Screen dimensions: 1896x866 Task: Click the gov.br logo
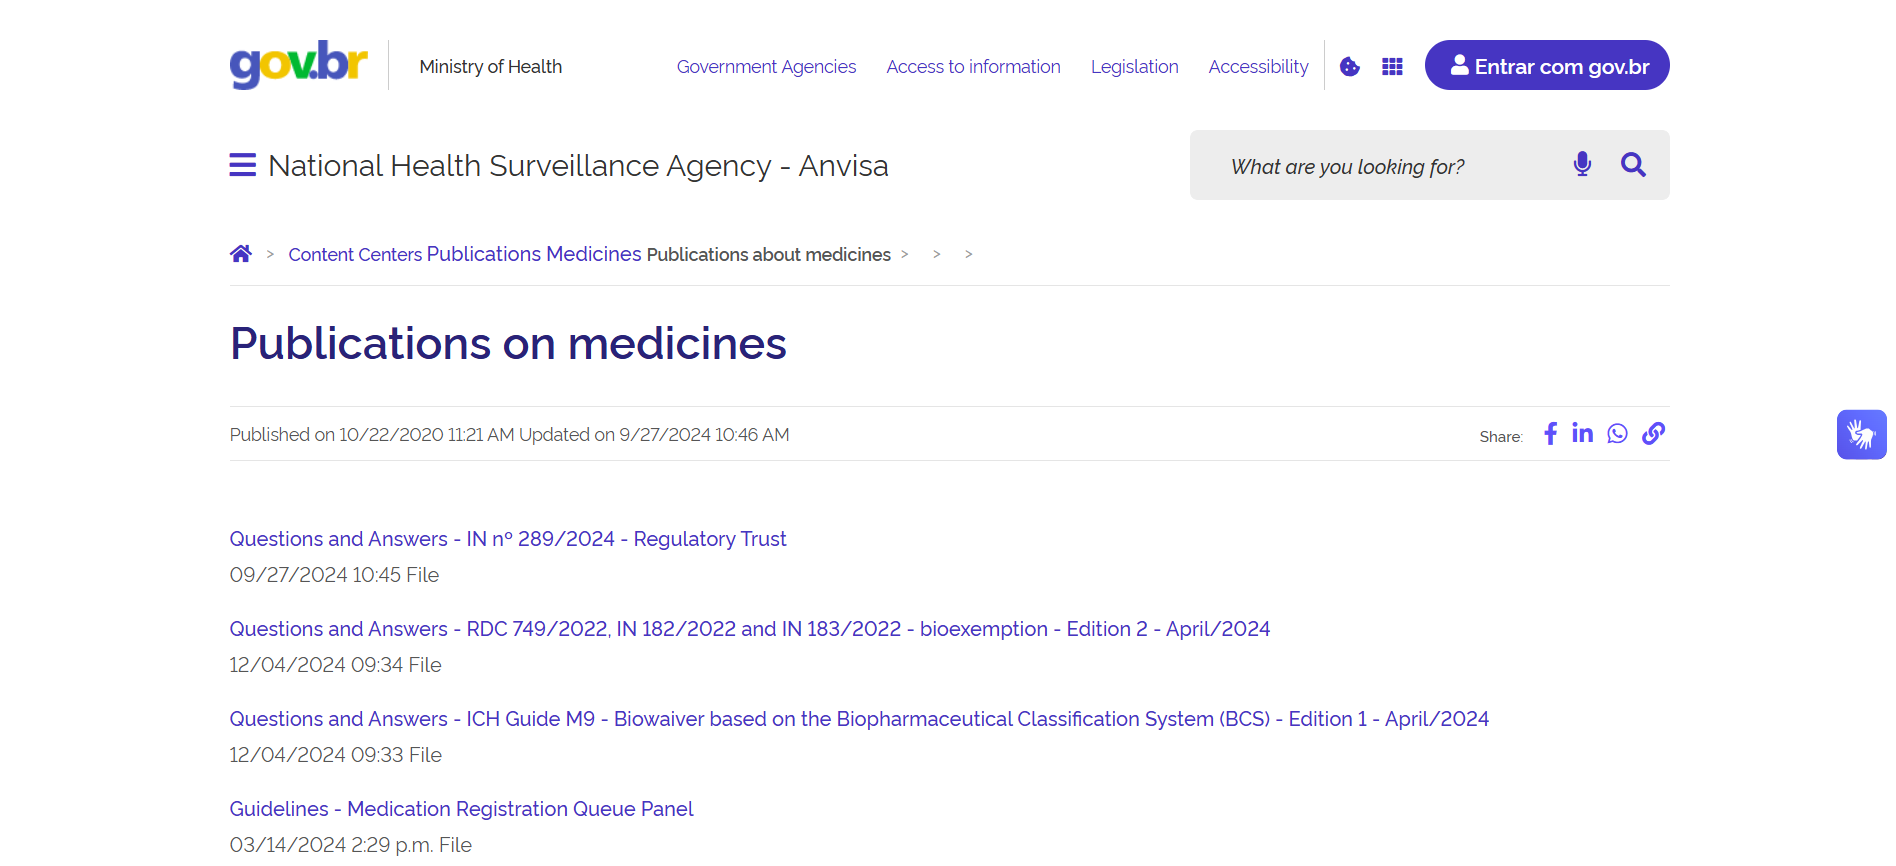pos(298,65)
